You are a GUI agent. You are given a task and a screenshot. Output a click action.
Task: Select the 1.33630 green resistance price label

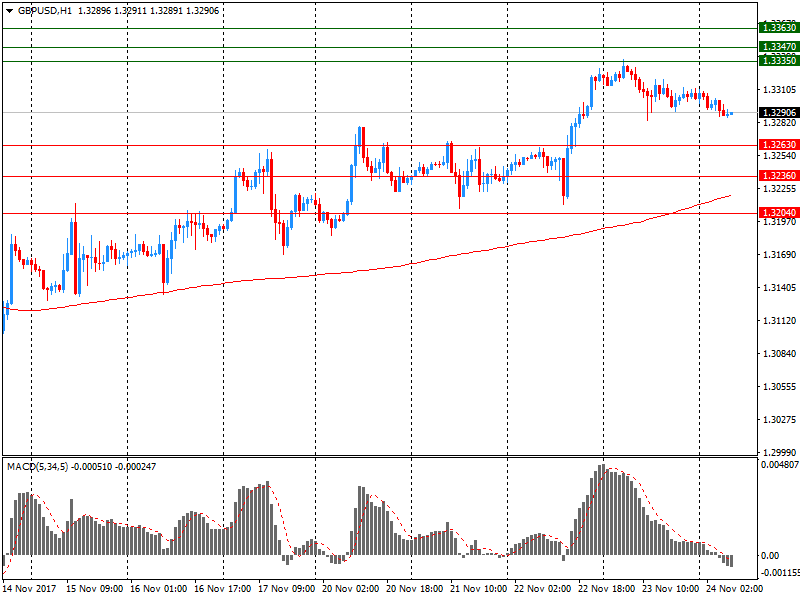coord(779,28)
